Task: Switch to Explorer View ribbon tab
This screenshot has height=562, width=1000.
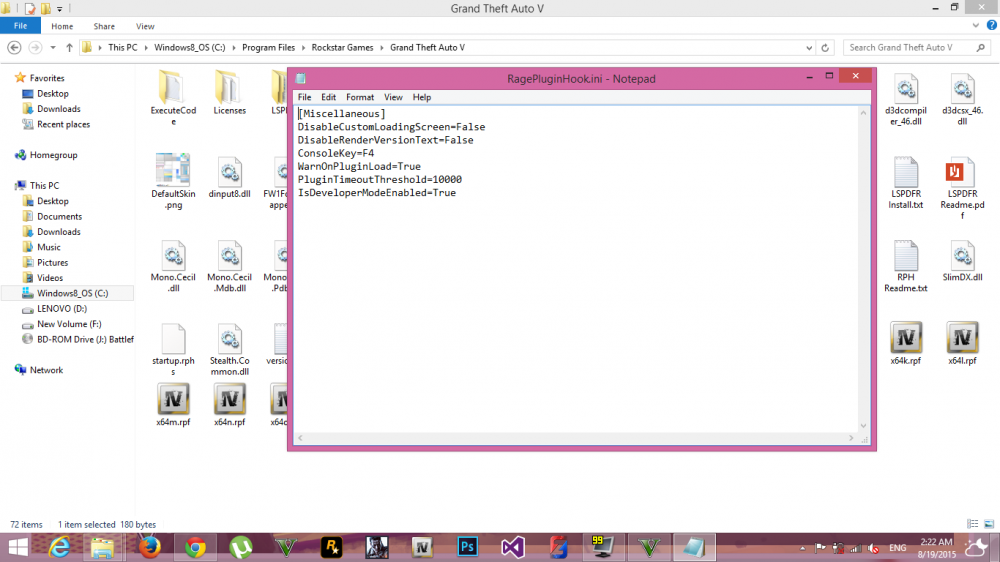Action: coord(145,26)
